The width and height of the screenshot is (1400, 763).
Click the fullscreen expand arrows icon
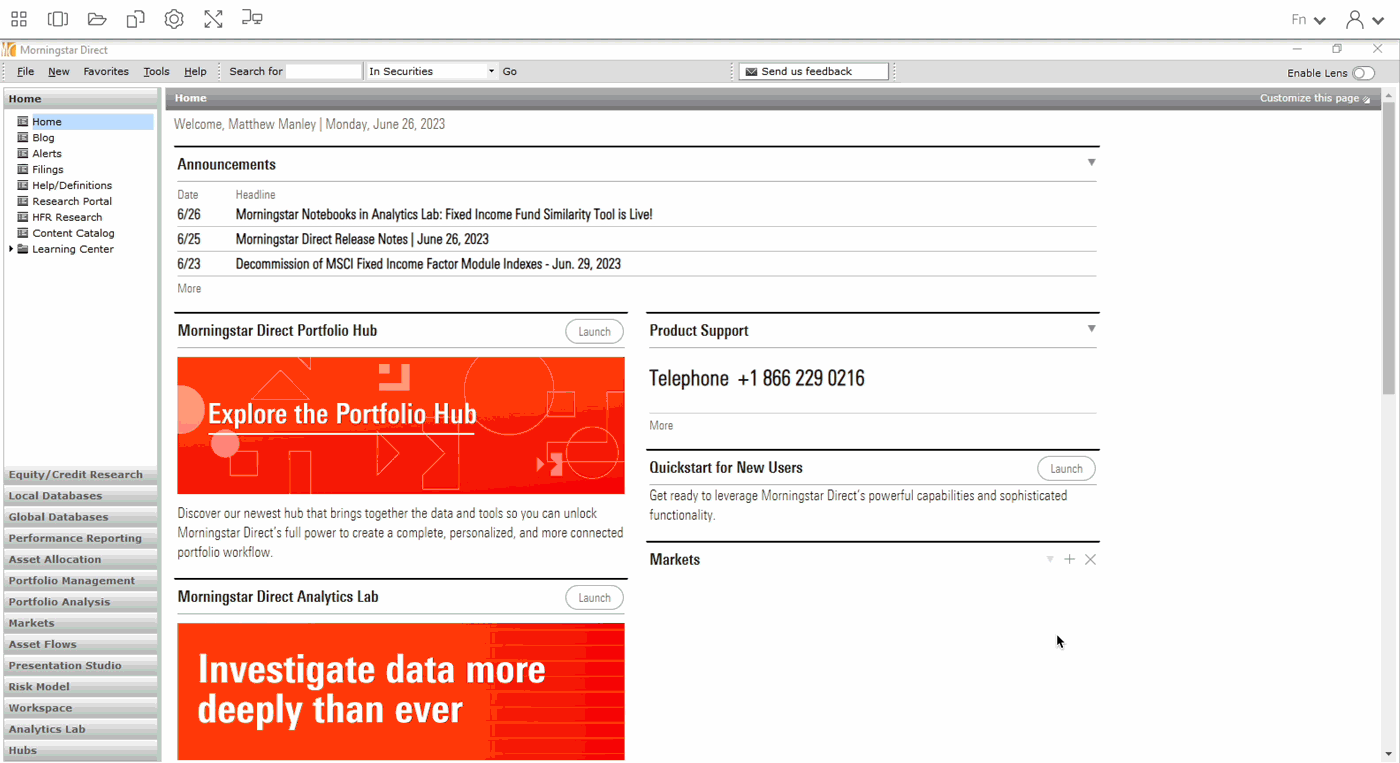point(213,19)
